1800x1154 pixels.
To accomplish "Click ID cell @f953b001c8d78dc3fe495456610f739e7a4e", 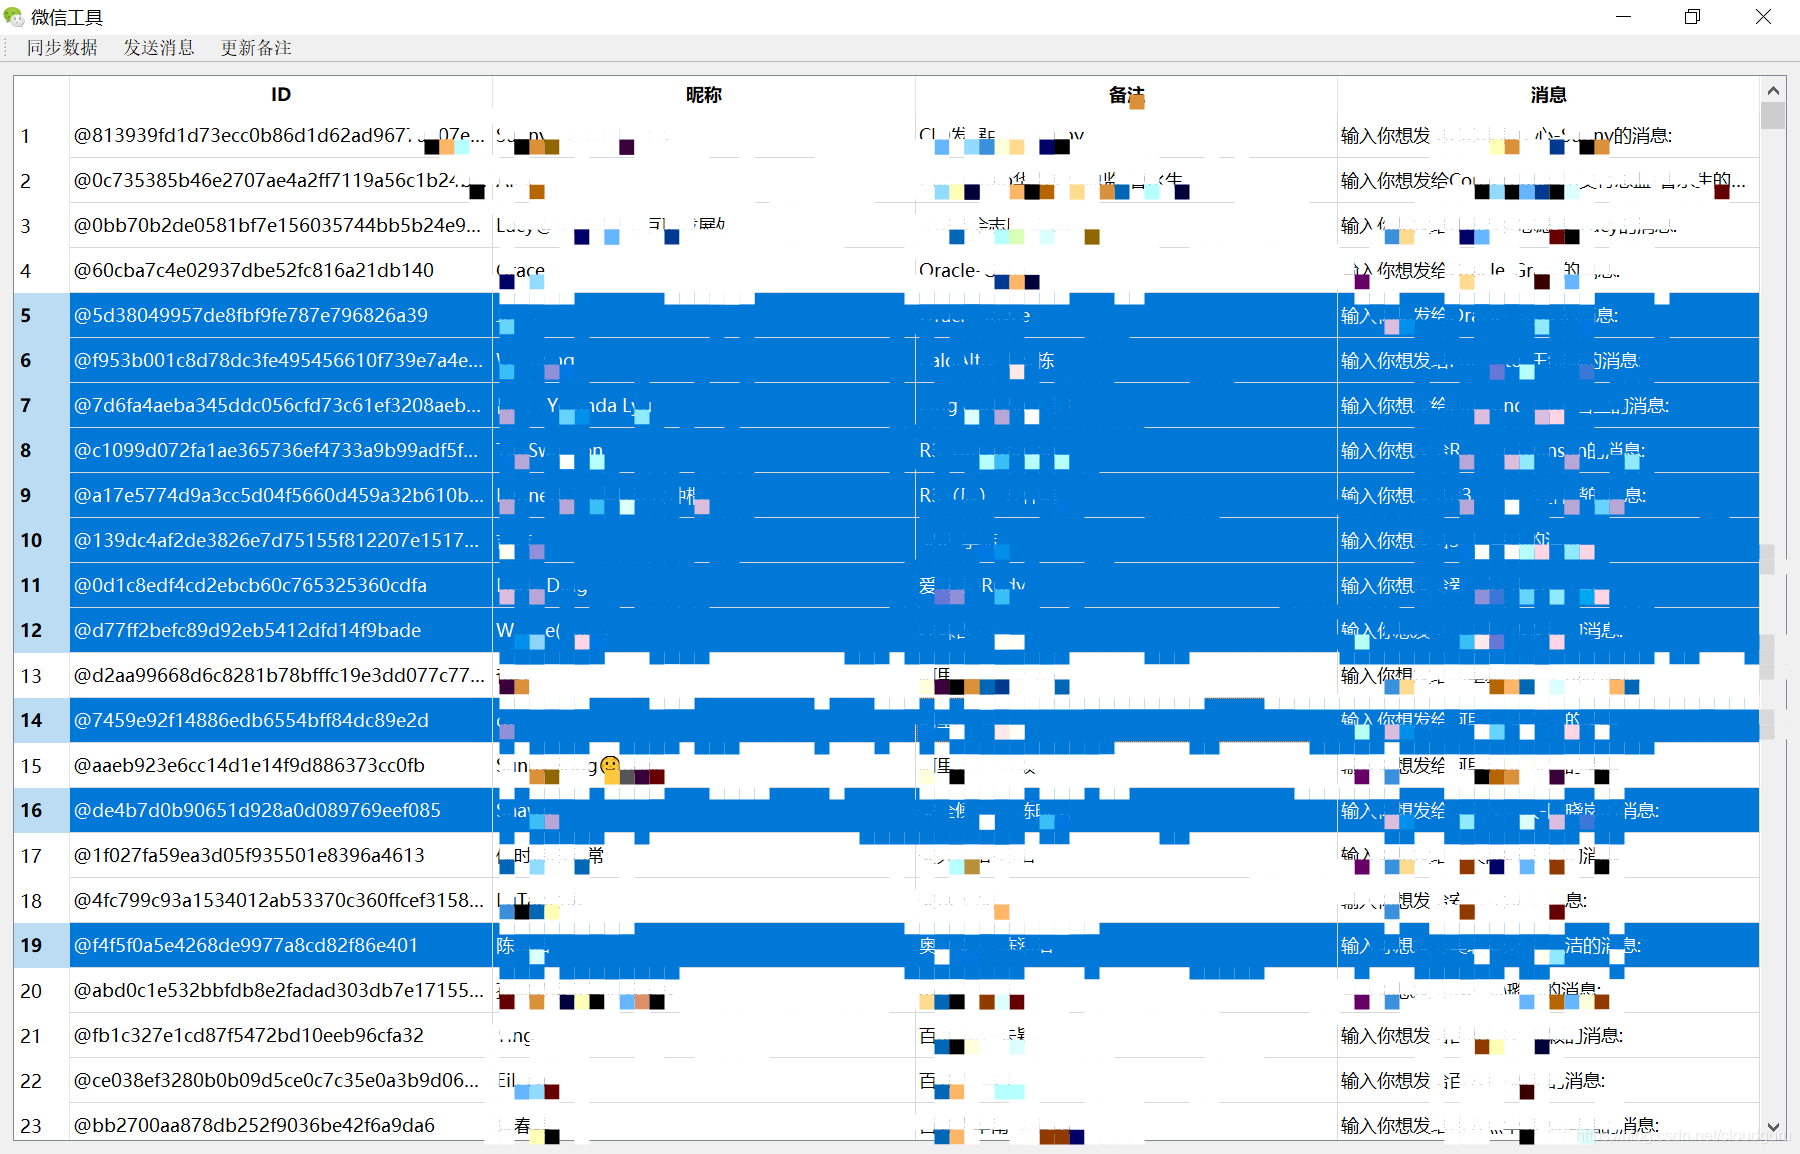I will click(281, 360).
